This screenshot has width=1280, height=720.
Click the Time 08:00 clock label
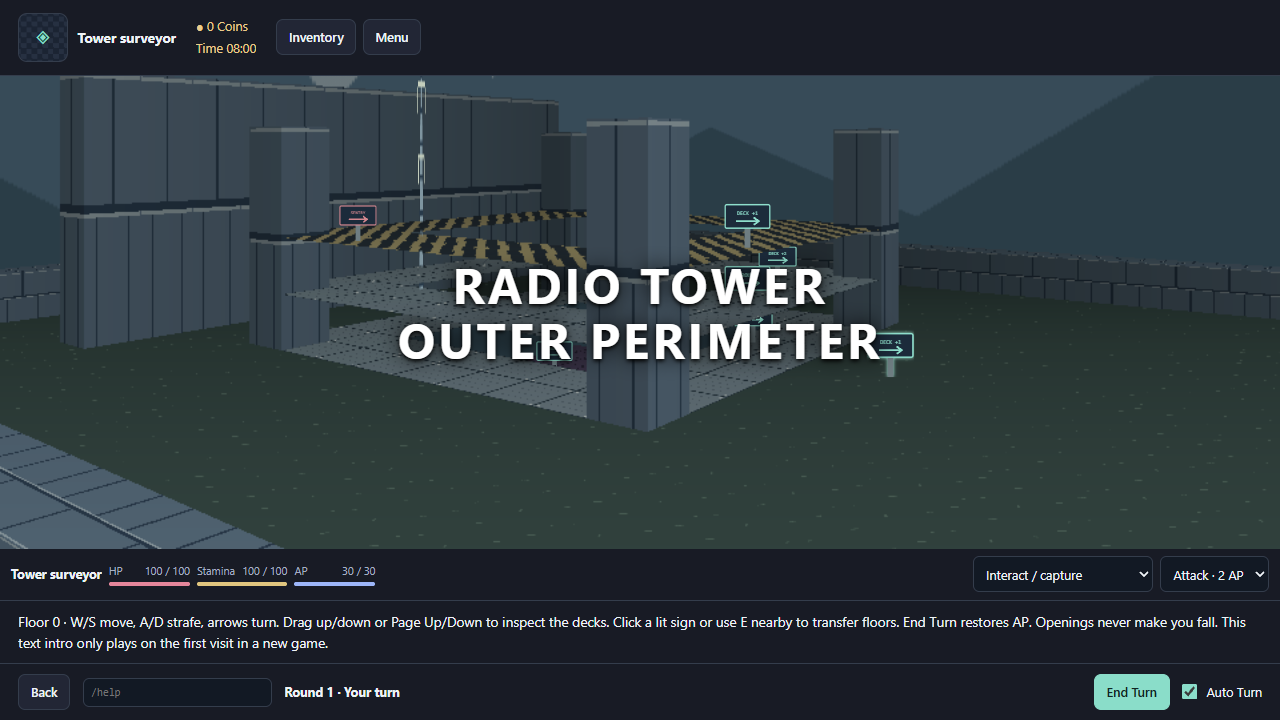pos(226,48)
